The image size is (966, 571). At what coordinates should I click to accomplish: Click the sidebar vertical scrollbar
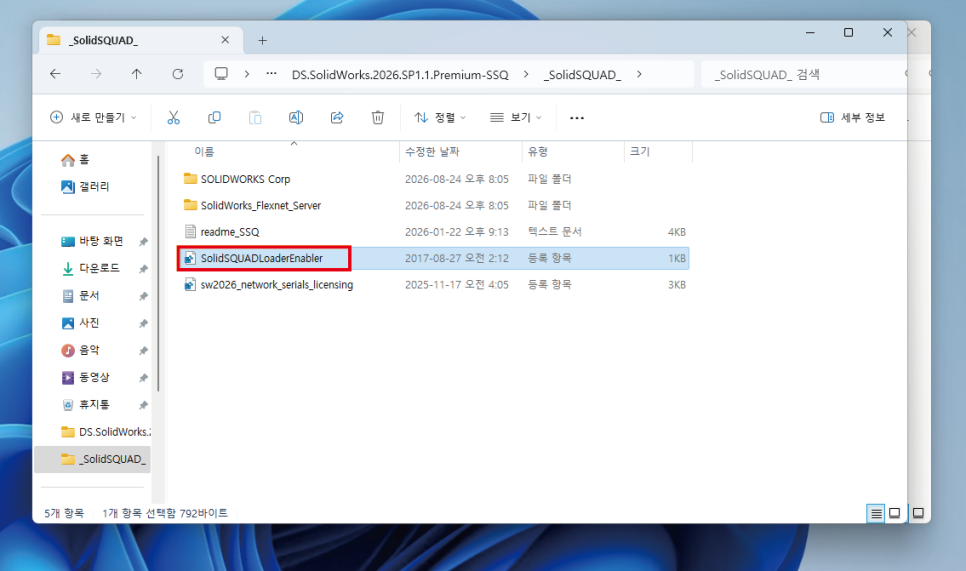click(x=158, y=273)
